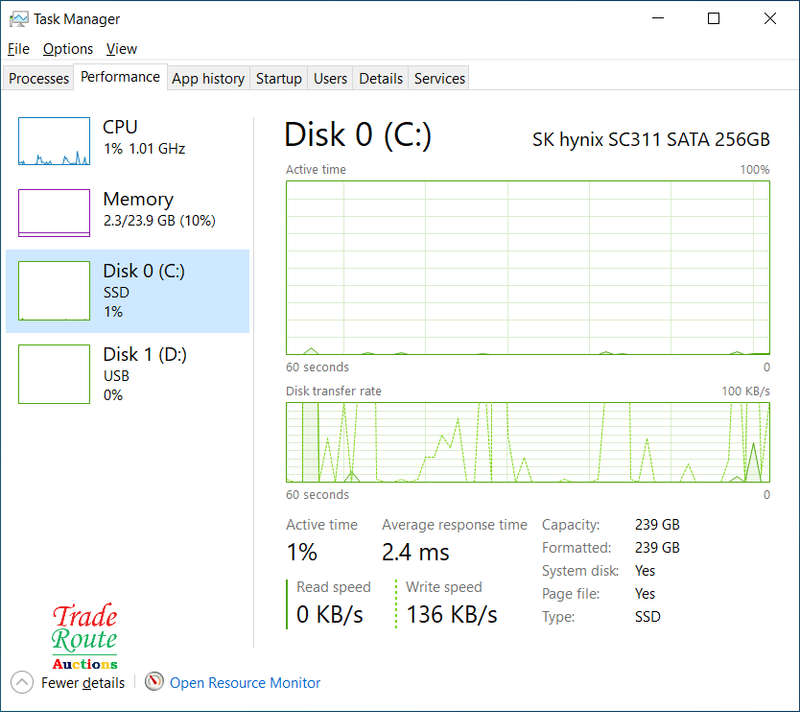Image resolution: width=800 pixels, height=712 pixels.
Task: Minimize the Task Manager window
Action: [658, 18]
